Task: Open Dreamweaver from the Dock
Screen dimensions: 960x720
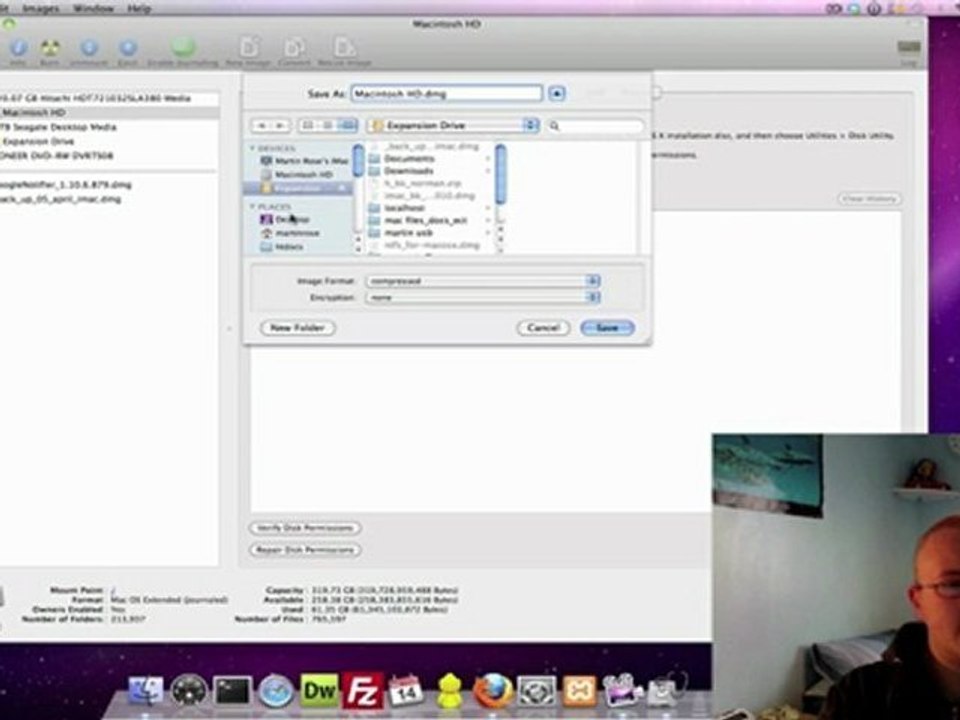Action: point(319,690)
